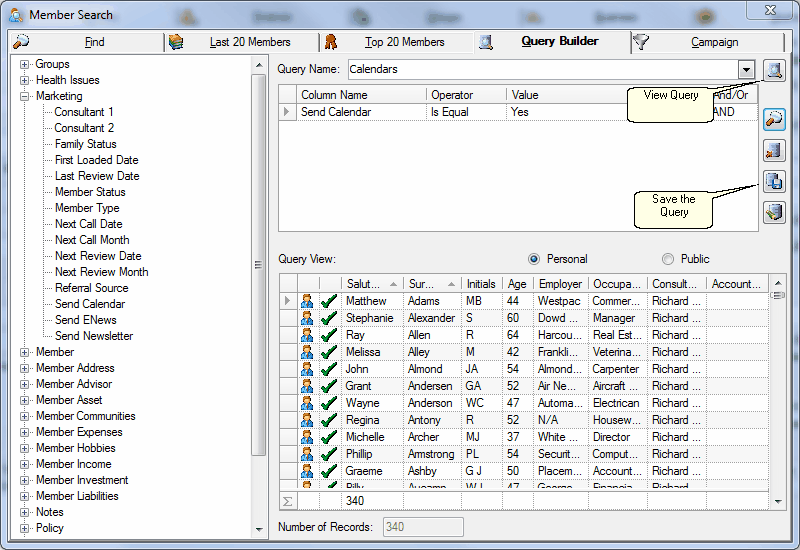Image resolution: width=800 pixels, height=550 pixels.
Task: Select Send Newsletter tree item
Action: [94, 336]
